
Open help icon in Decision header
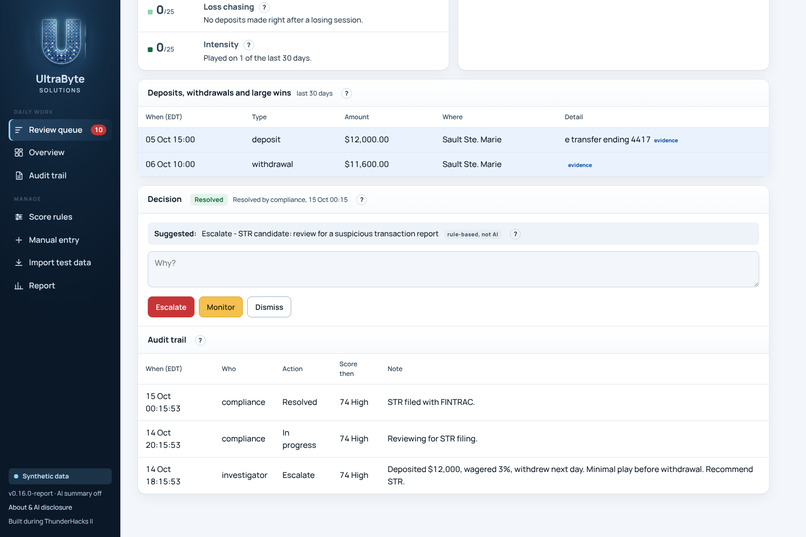point(361,200)
